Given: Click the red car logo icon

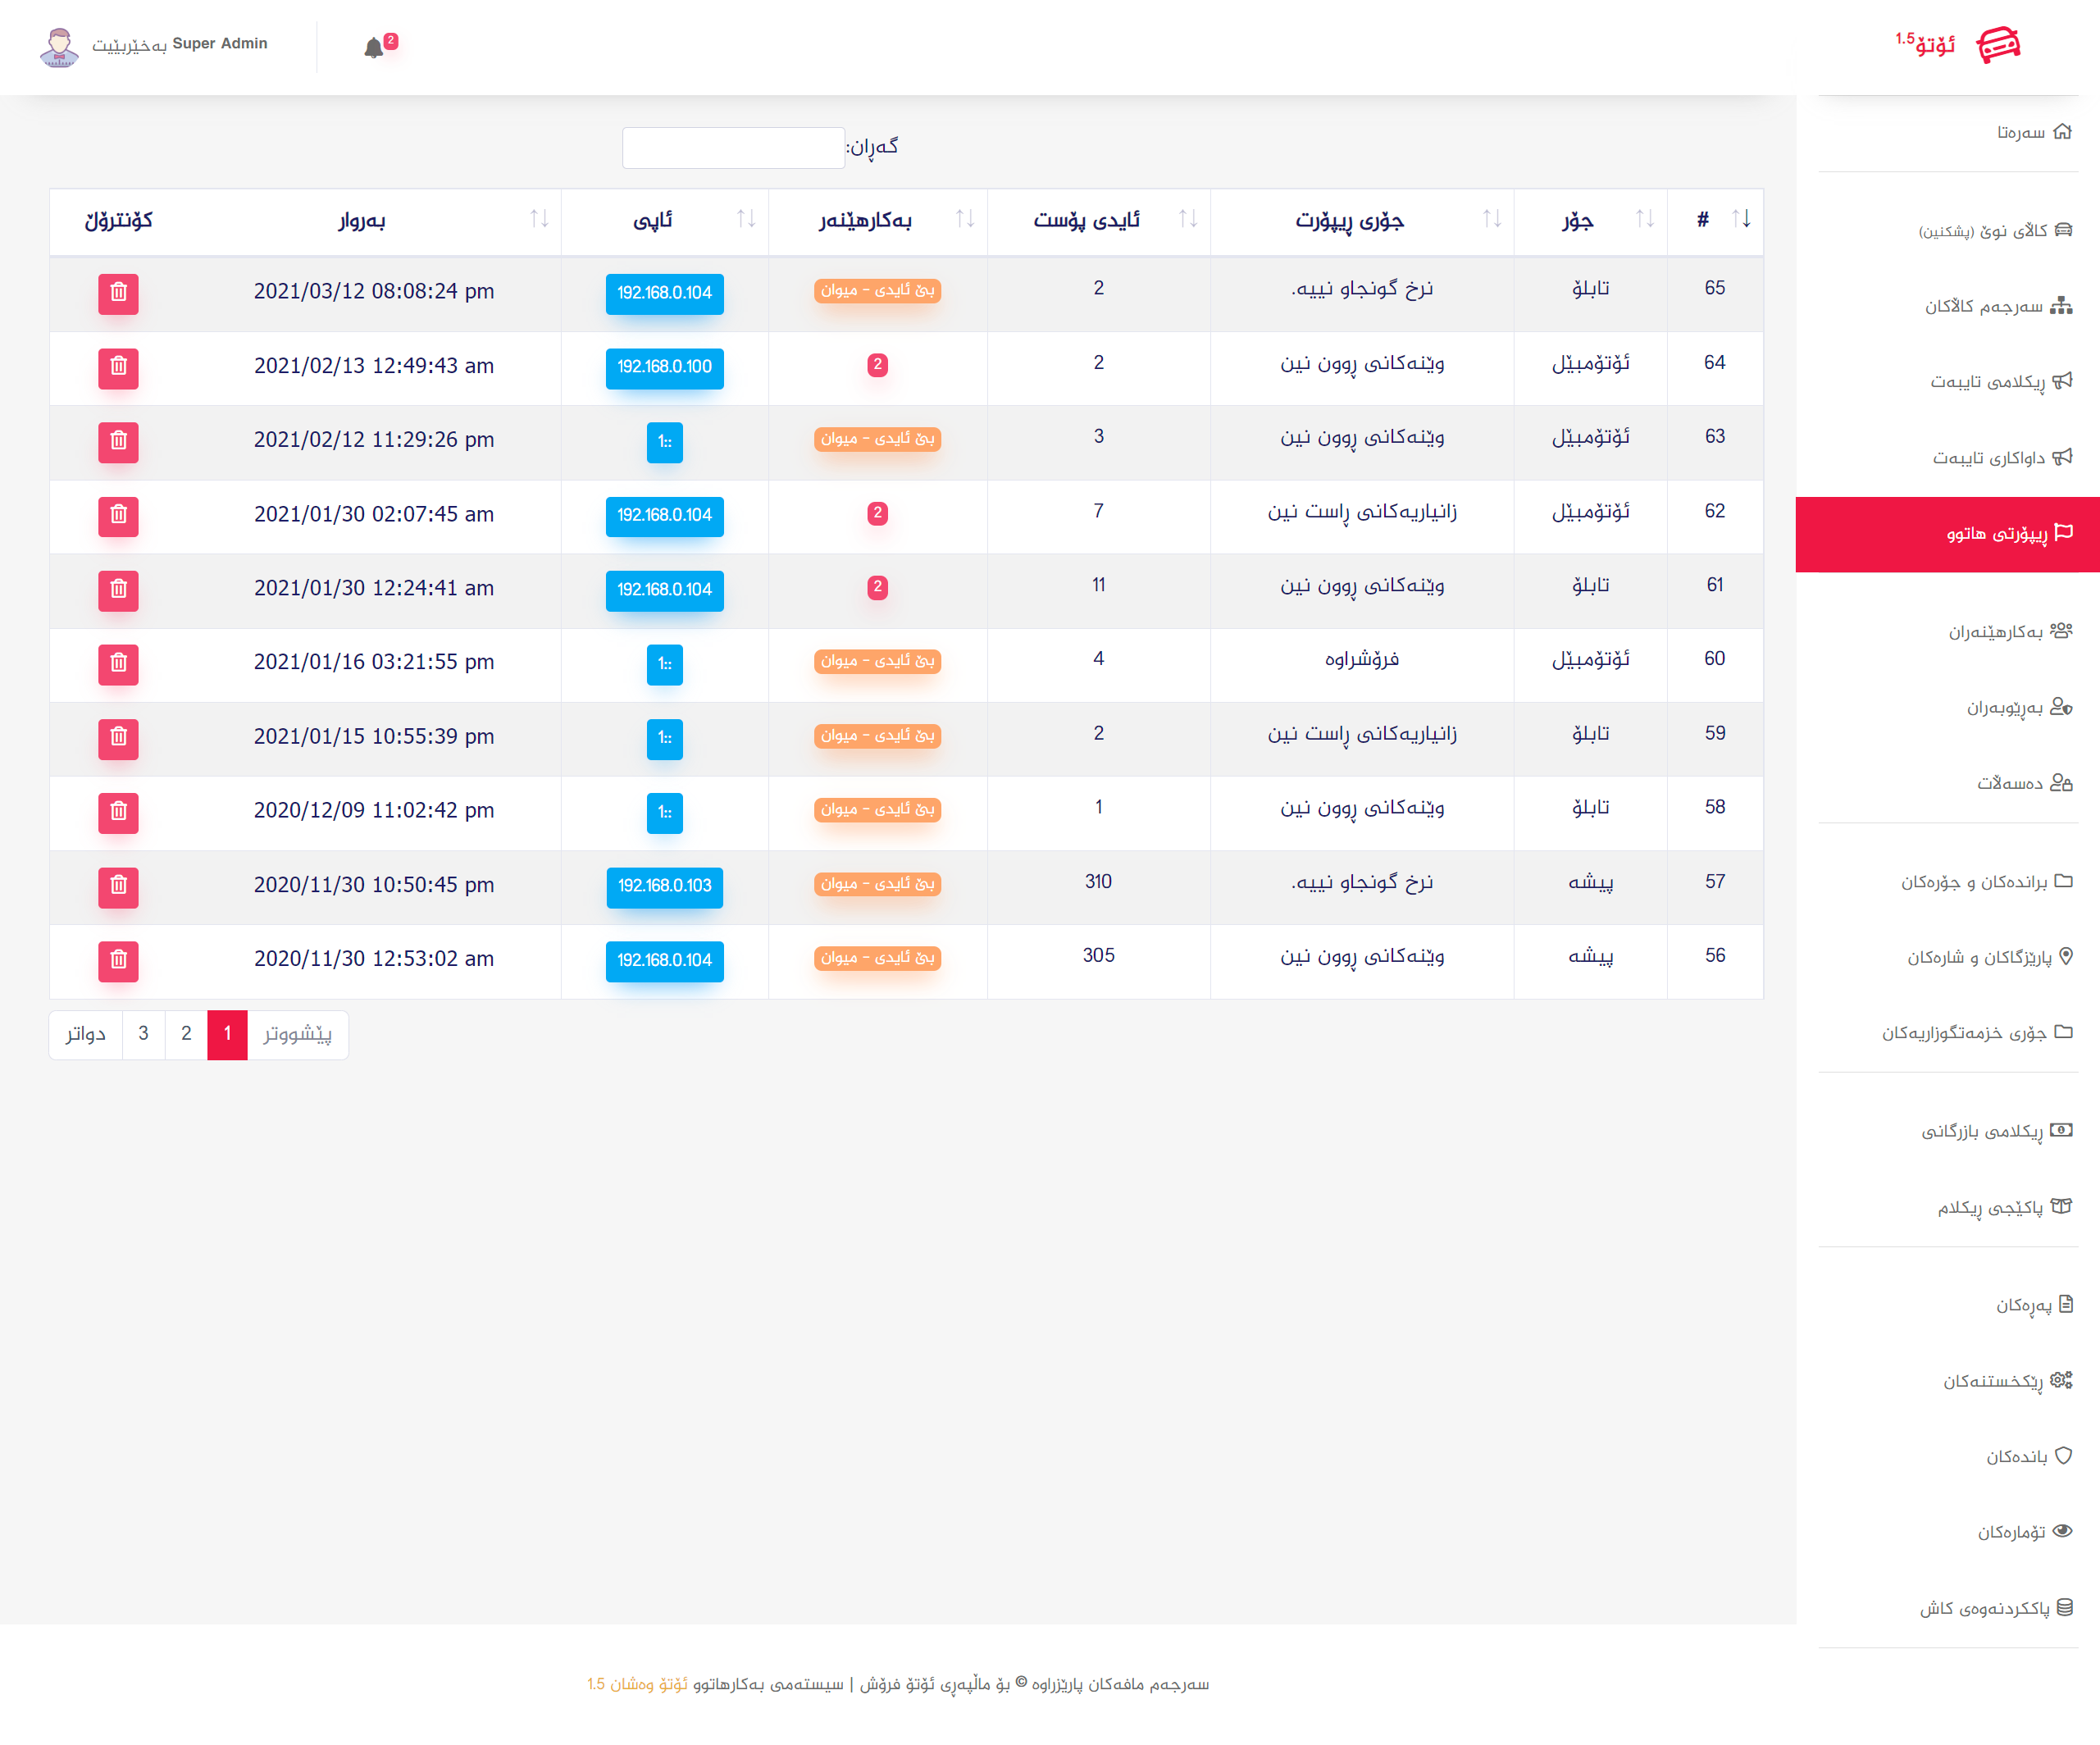Looking at the screenshot, I should pos(1998,45).
